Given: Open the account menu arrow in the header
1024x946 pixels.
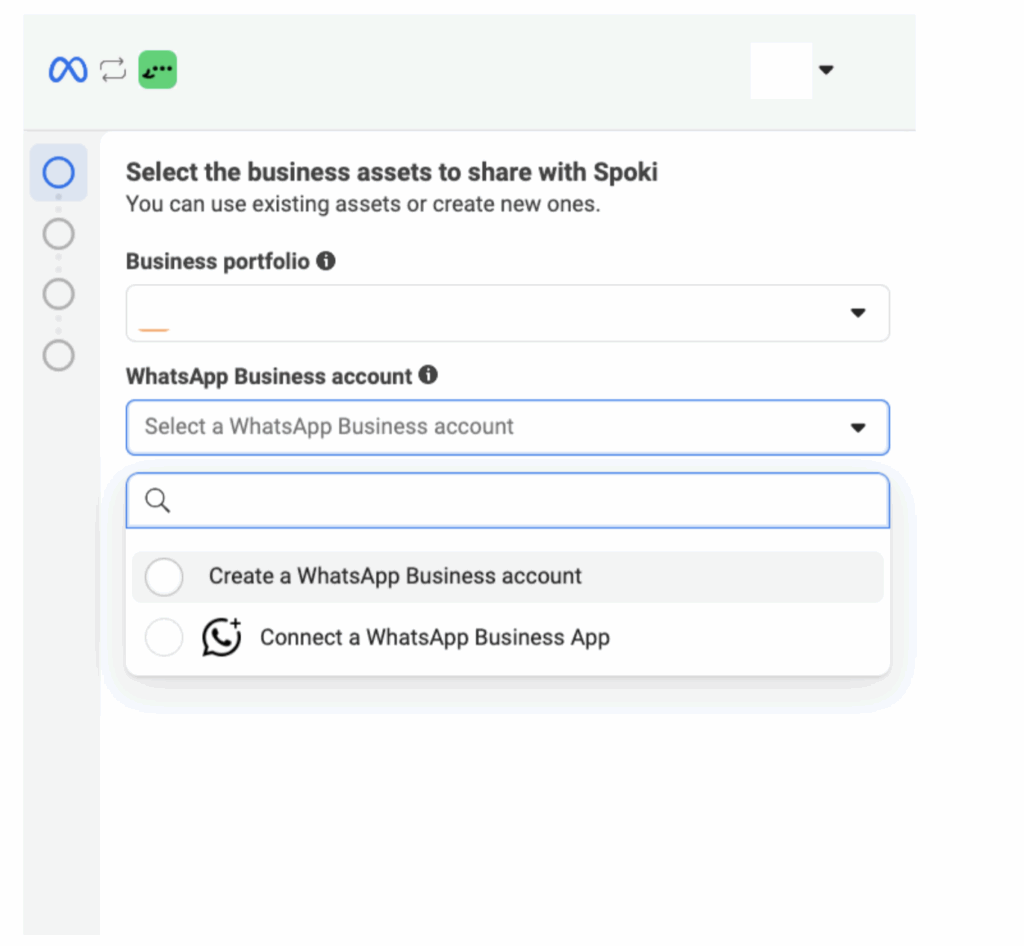Looking at the screenshot, I should pyautogui.click(x=826, y=70).
